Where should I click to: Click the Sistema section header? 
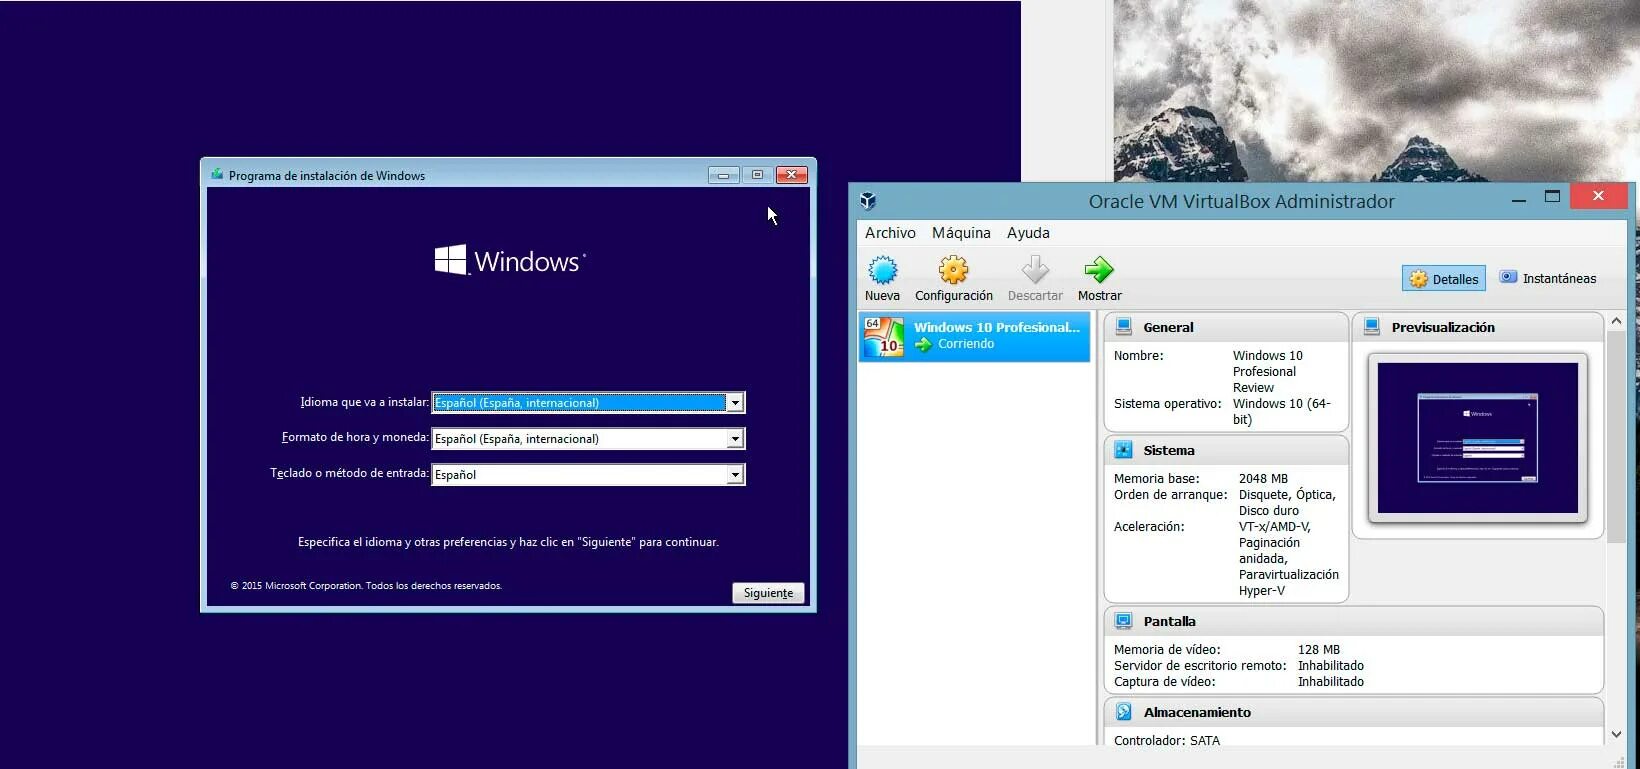(1227, 450)
